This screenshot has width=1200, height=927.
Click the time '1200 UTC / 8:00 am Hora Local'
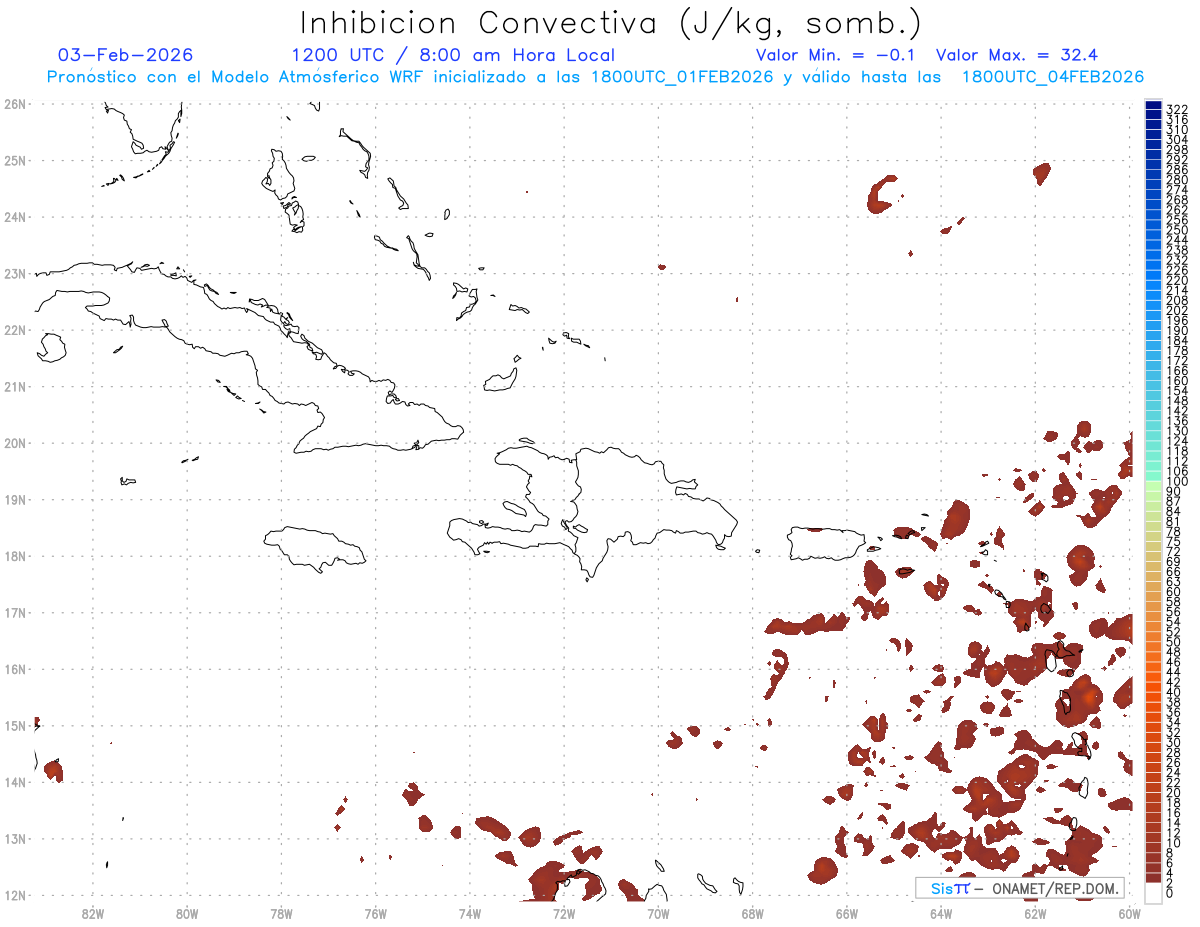pos(453,55)
